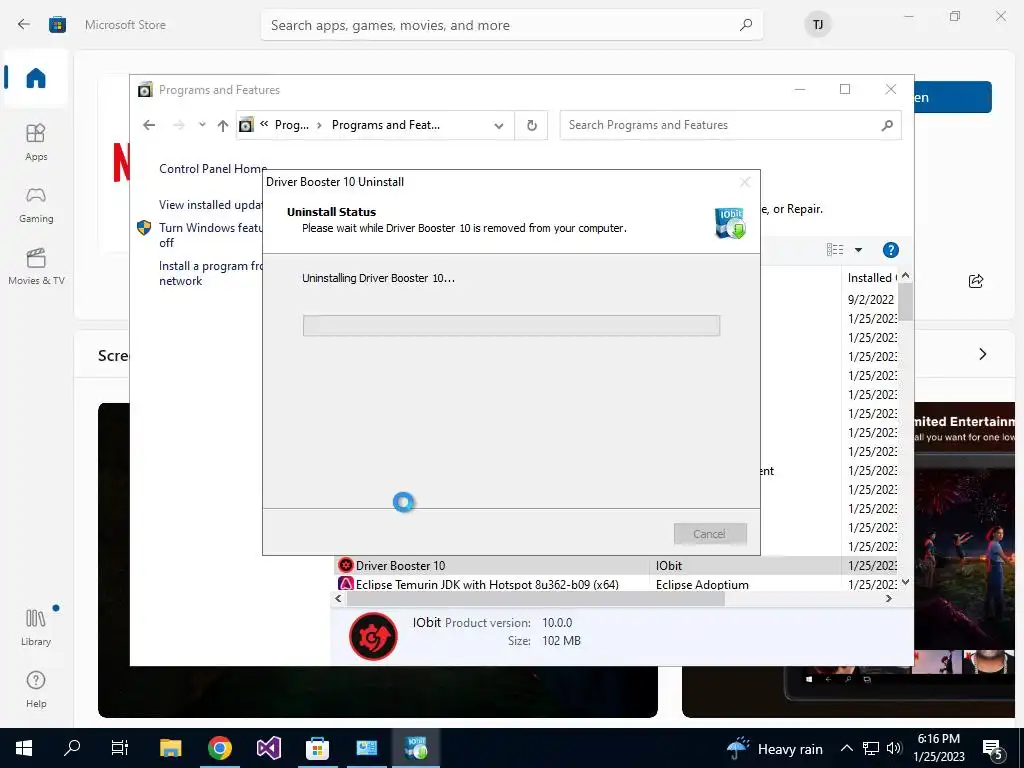Close the Driver Booster 10 Uninstall dialog
The width and height of the screenshot is (1024, 768).
click(744, 182)
